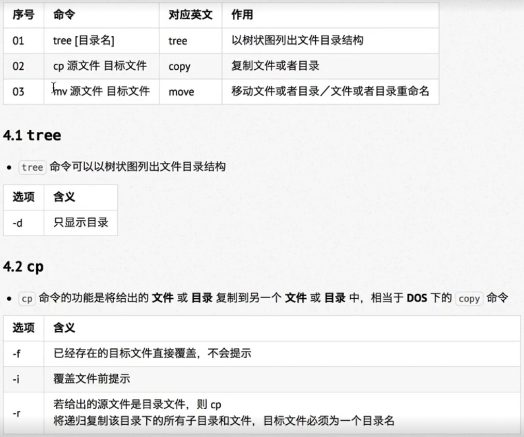
Task: Click the '对应英文' header cell
Action: [x=190, y=15]
